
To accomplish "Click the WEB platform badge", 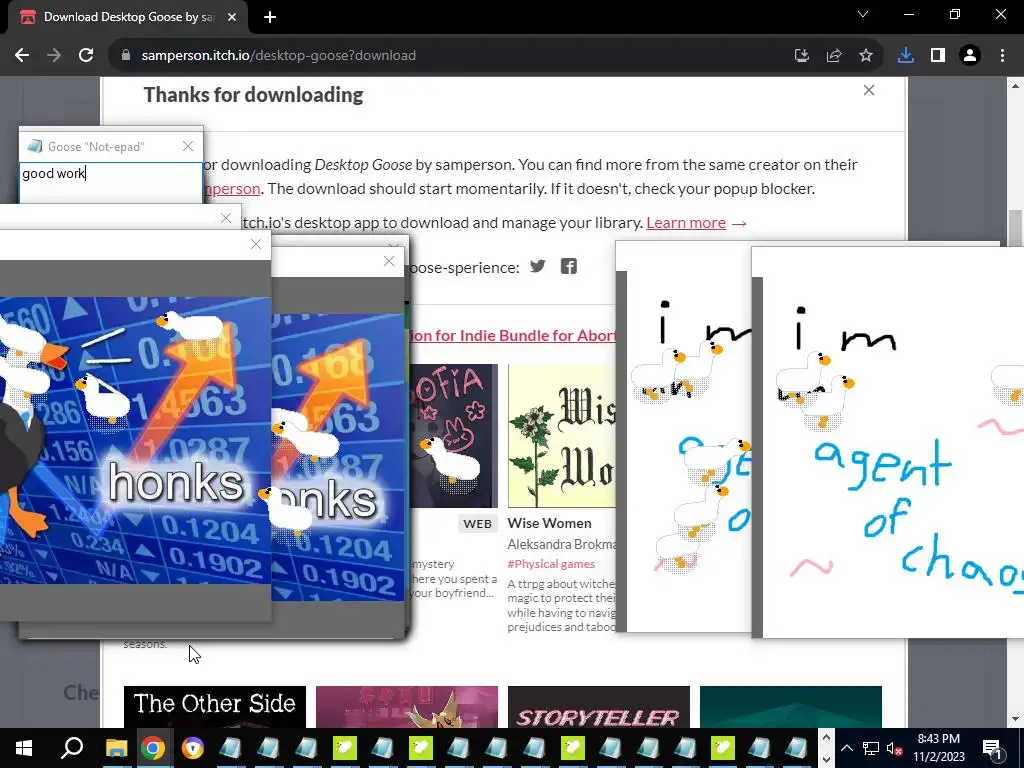I will point(477,524).
